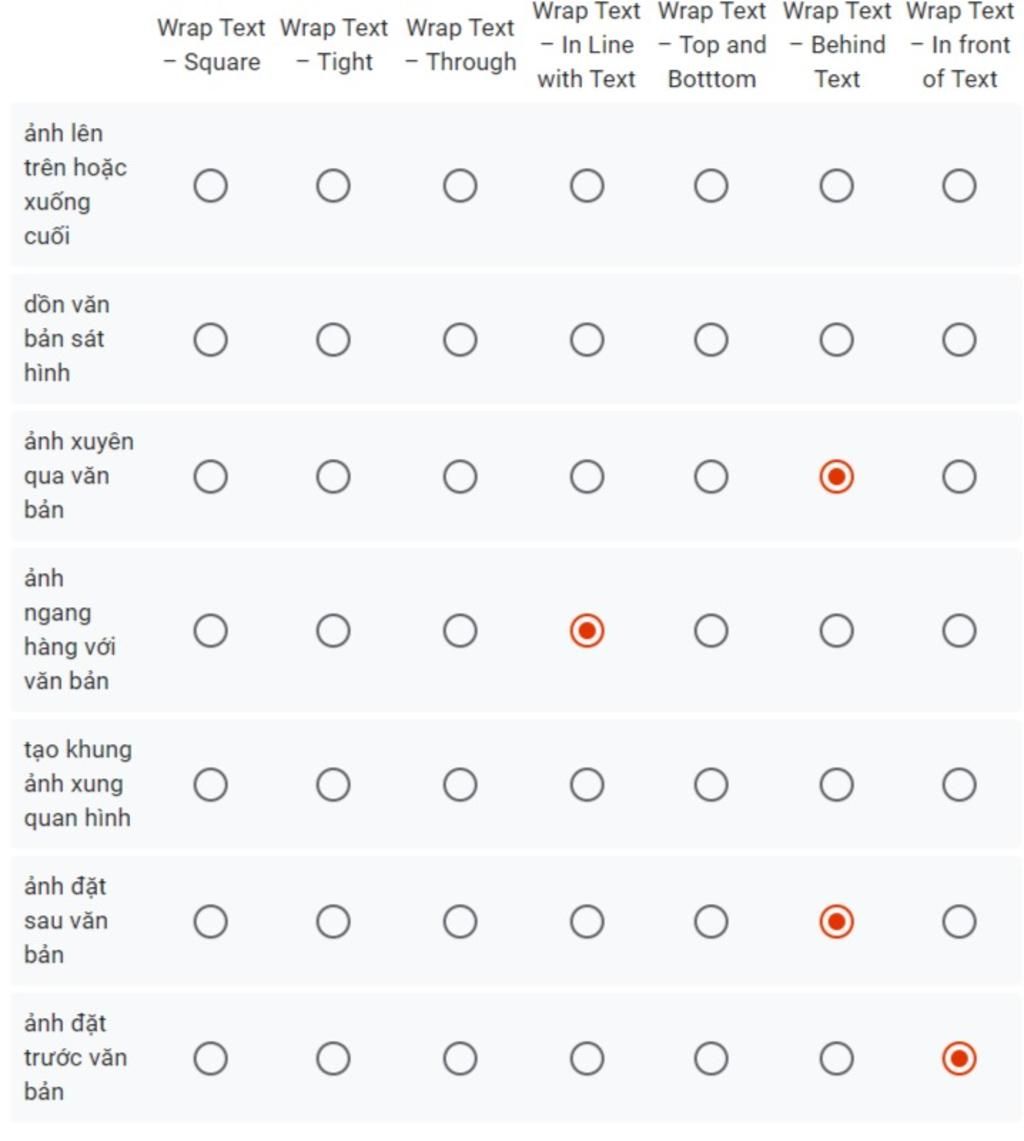The image size is (1024, 1141).
Task: Choose Square for 'ảnh ngang hàng với văn bản'
Action: (x=210, y=630)
